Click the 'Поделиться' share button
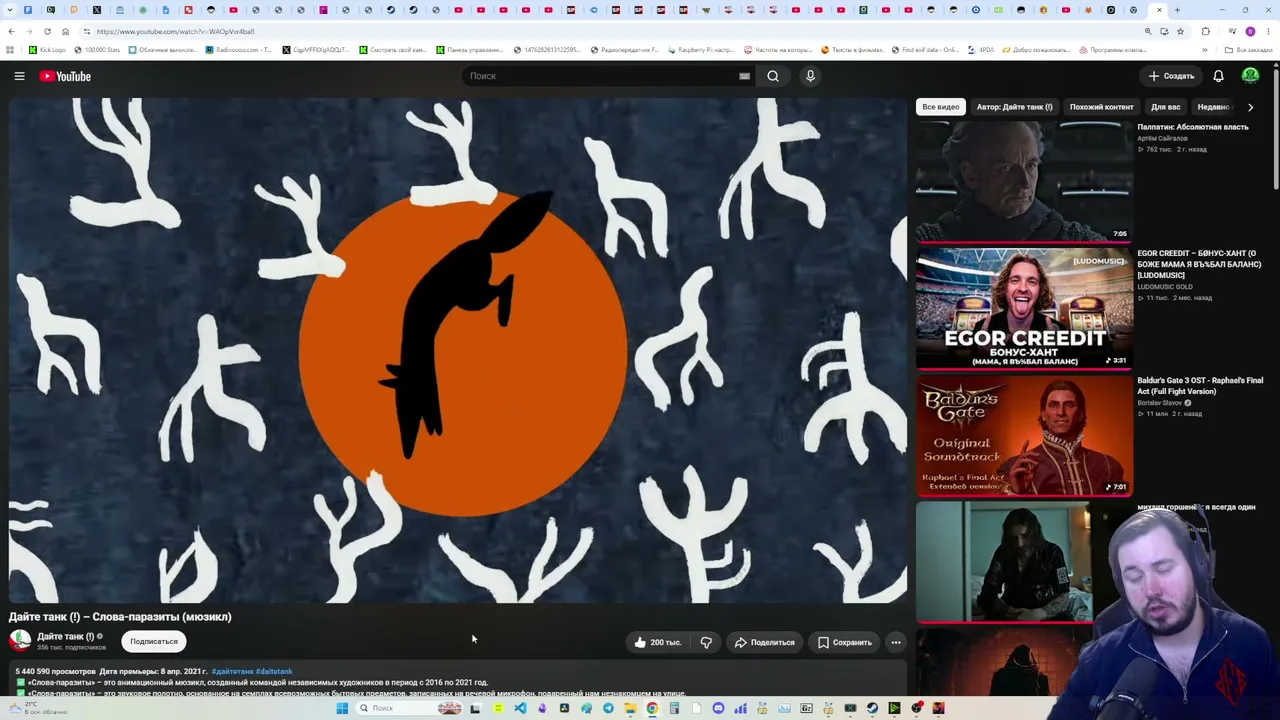This screenshot has width=1280, height=720. point(765,642)
